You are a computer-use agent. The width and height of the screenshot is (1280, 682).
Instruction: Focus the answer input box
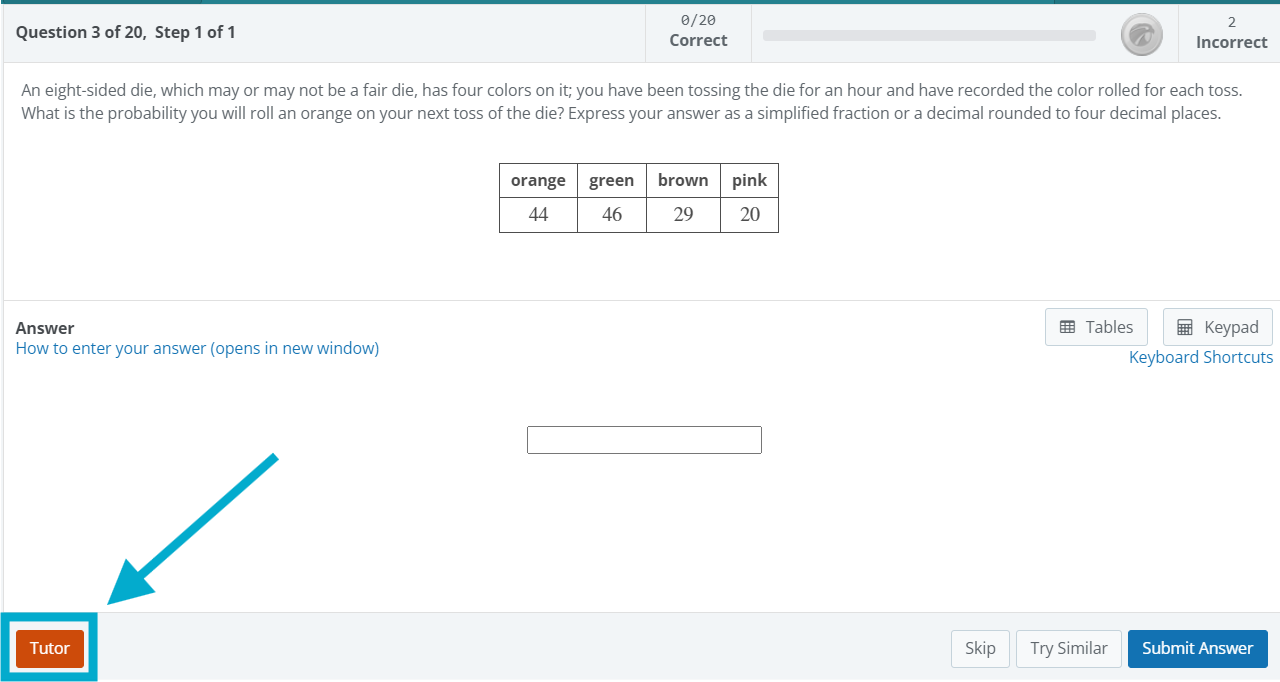click(644, 440)
